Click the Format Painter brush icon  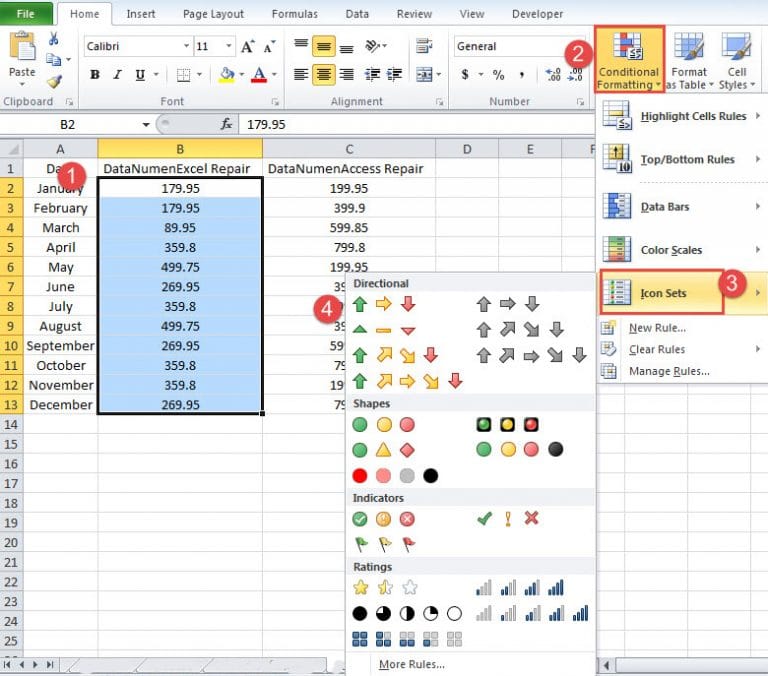click(54, 82)
